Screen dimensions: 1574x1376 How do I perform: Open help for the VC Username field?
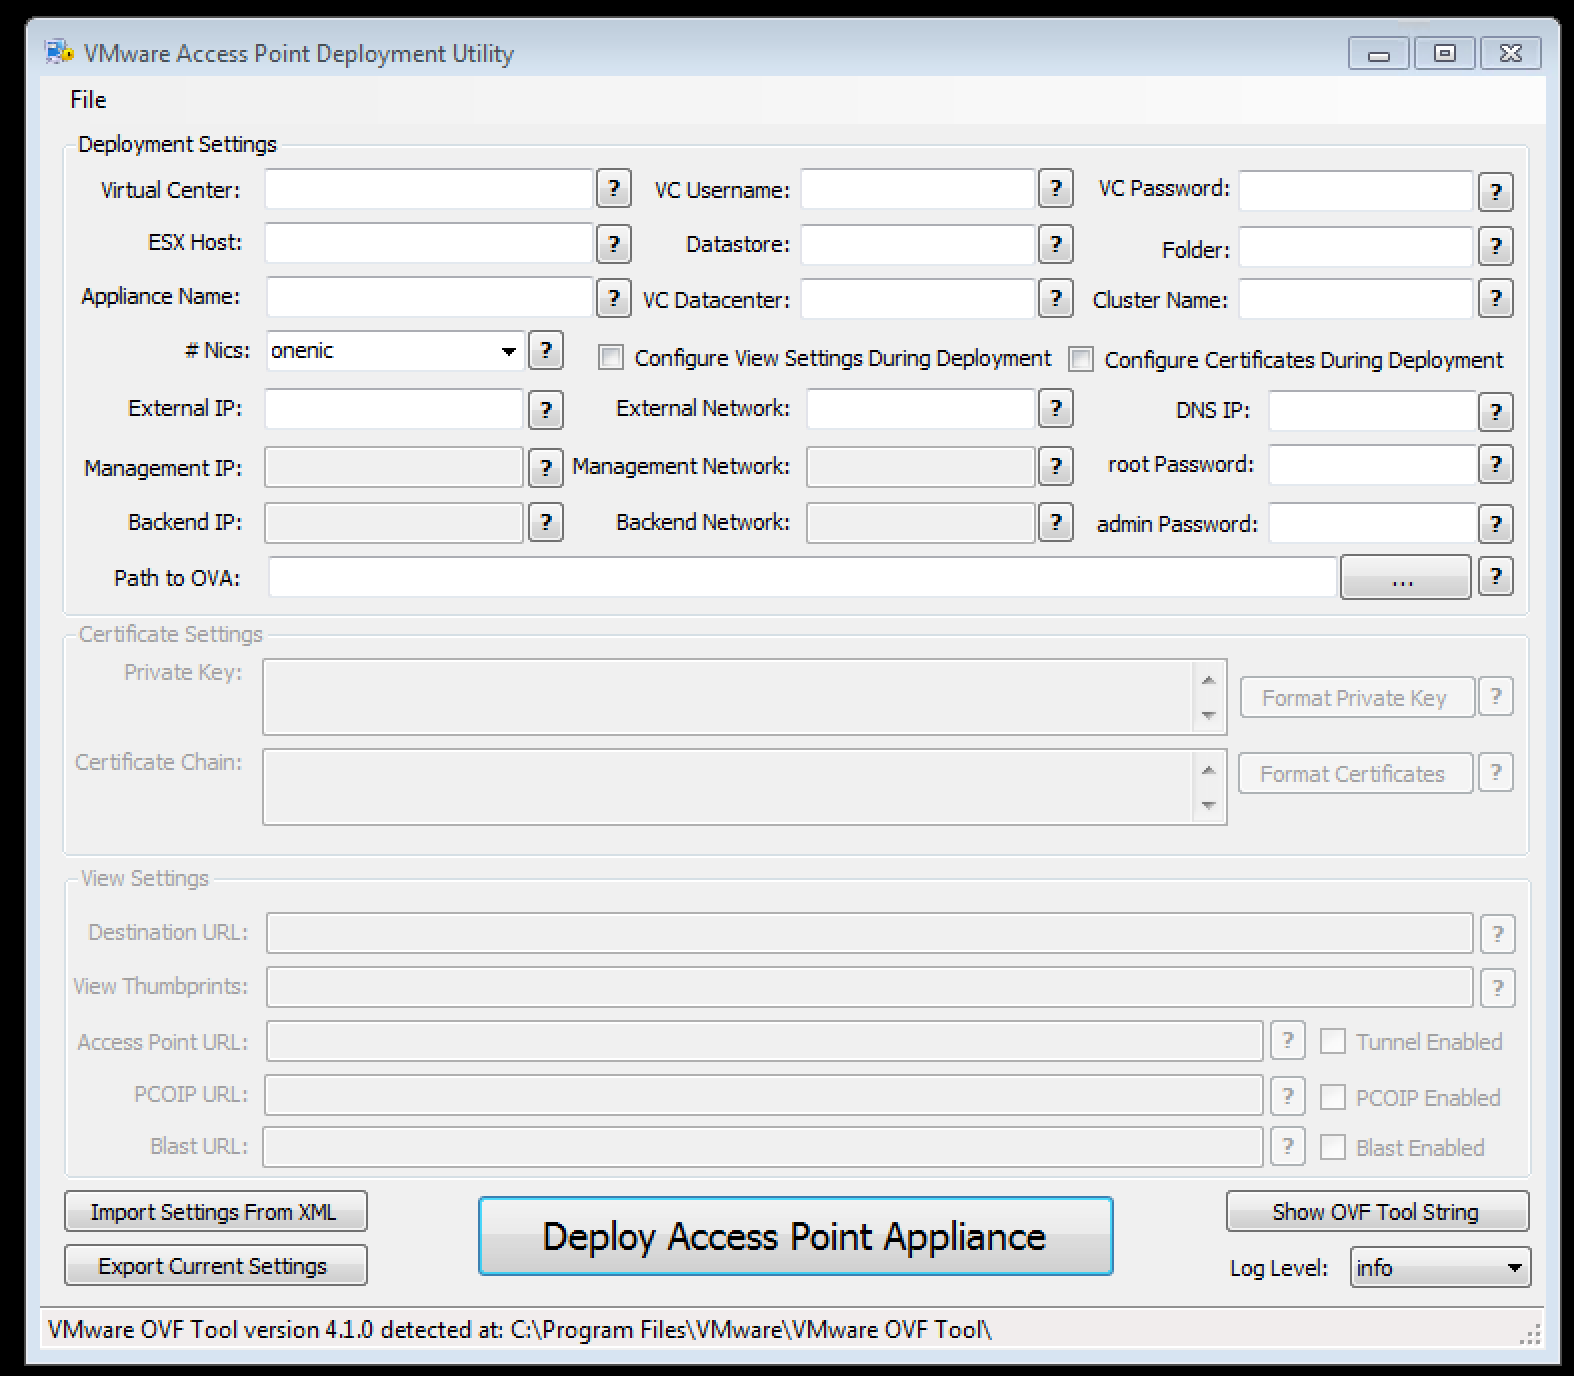pos(1055,188)
